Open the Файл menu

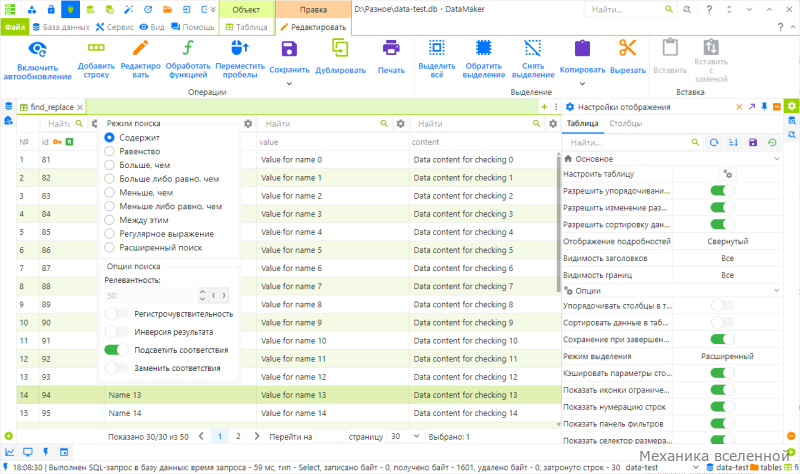(15, 27)
